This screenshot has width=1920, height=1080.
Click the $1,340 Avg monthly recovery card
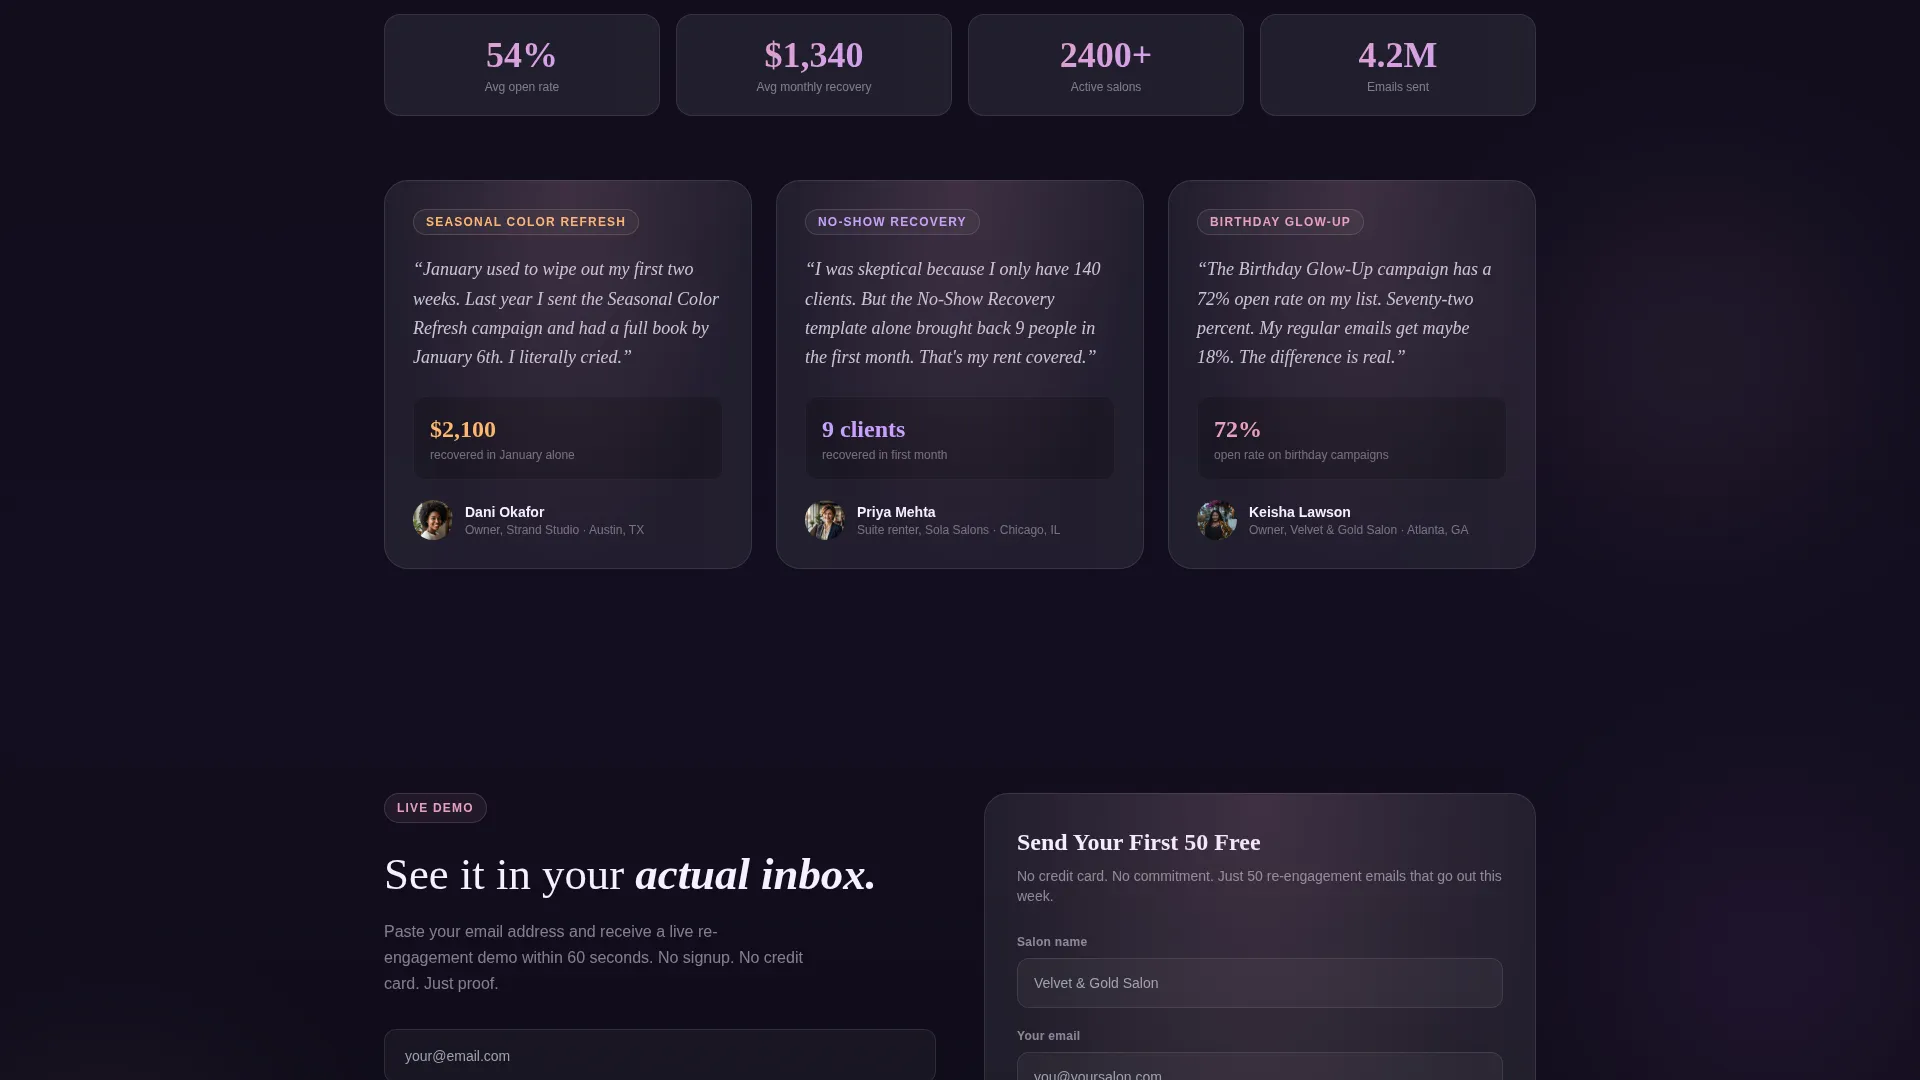[x=814, y=65]
